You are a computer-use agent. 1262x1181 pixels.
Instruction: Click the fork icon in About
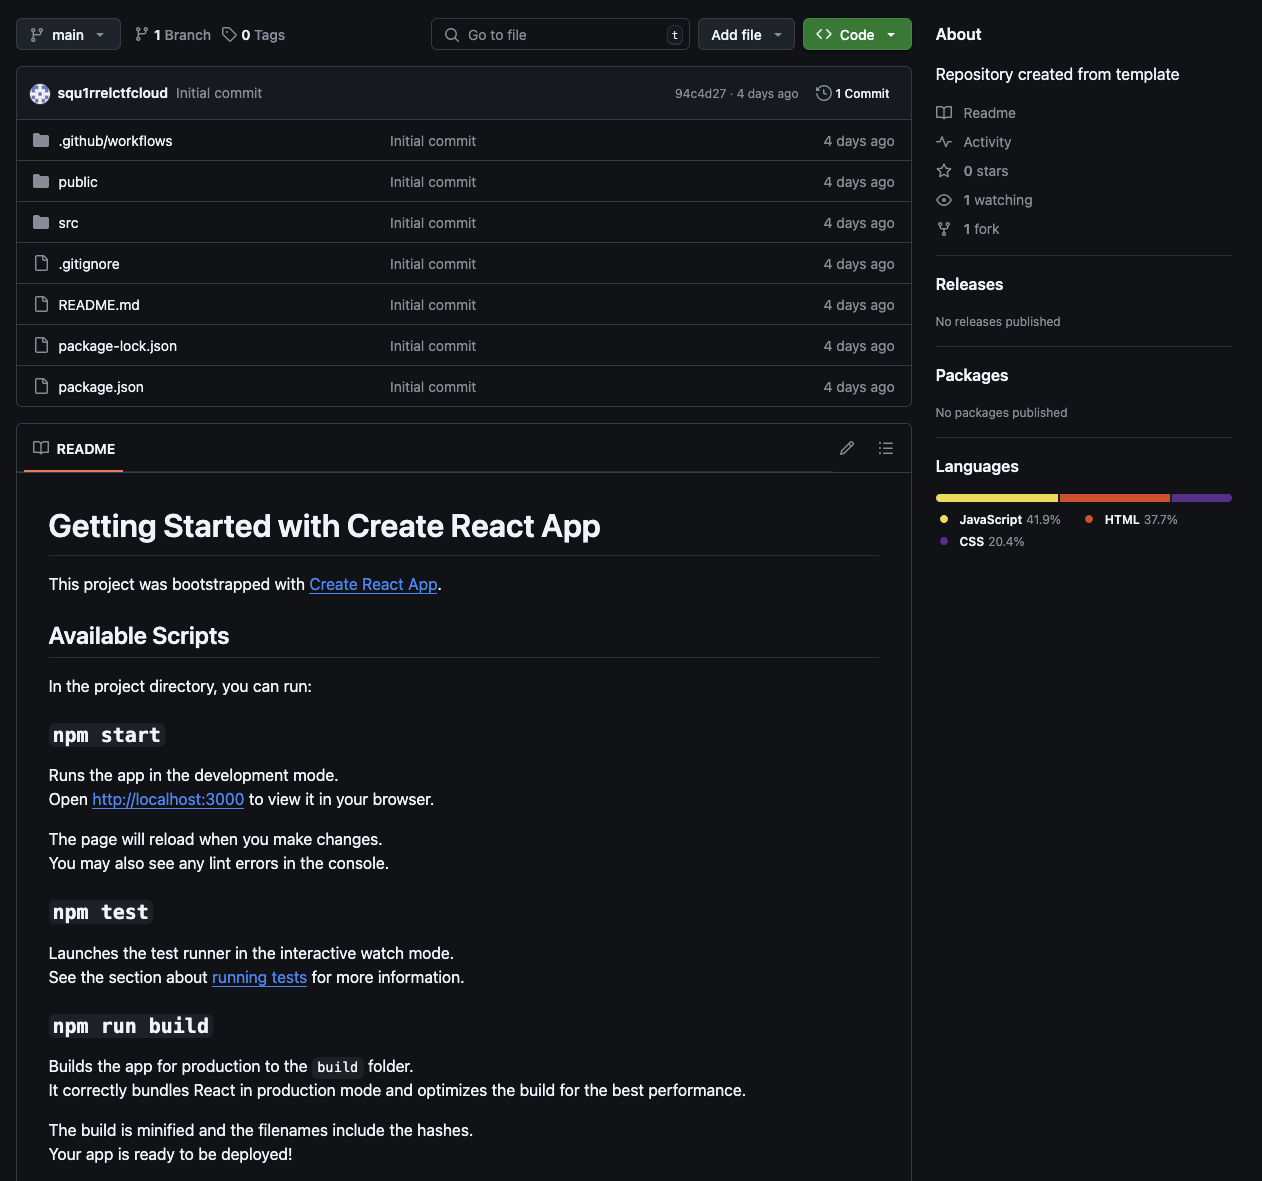click(944, 229)
